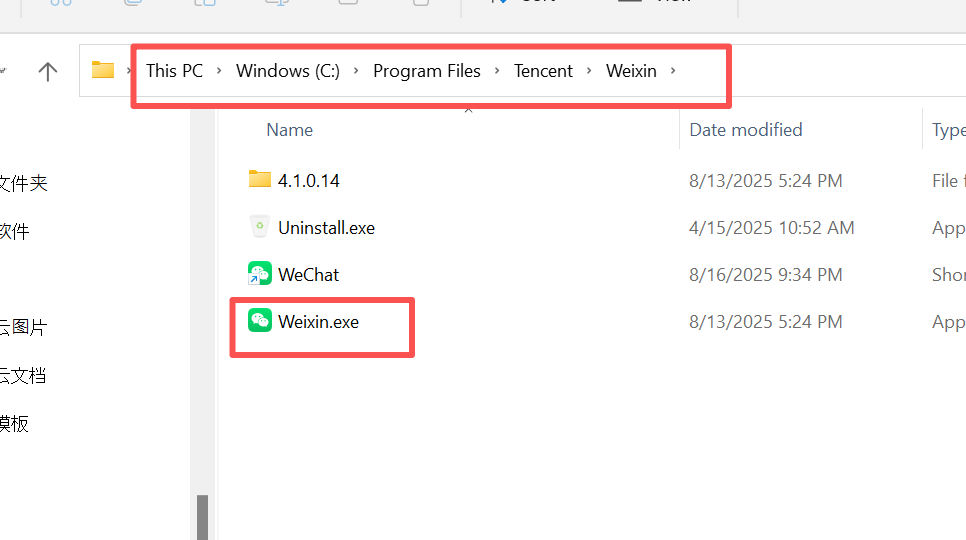Expand the chevron after Weixin
The width and height of the screenshot is (966, 540).
pyautogui.click(x=673, y=71)
